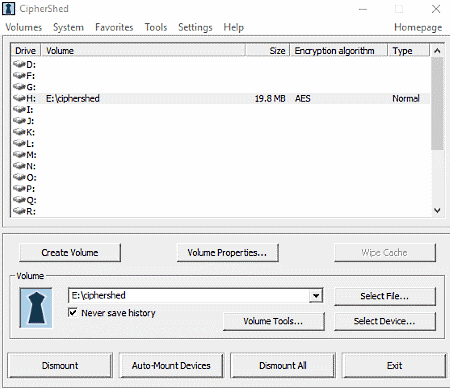Open the Volumes menu
The image size is (450, 389).
pos(24,27)
